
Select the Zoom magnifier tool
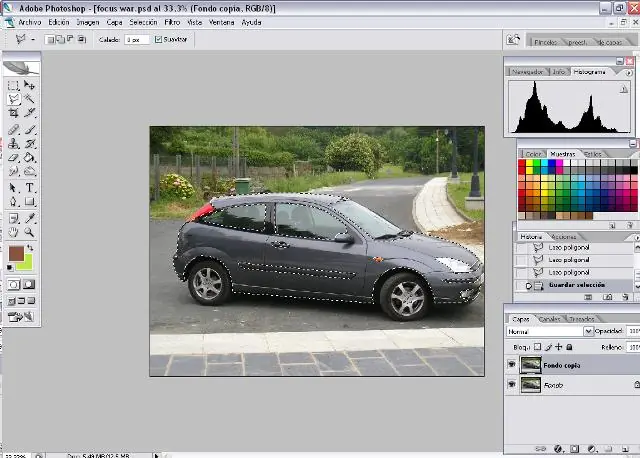[x=29, y=232]
